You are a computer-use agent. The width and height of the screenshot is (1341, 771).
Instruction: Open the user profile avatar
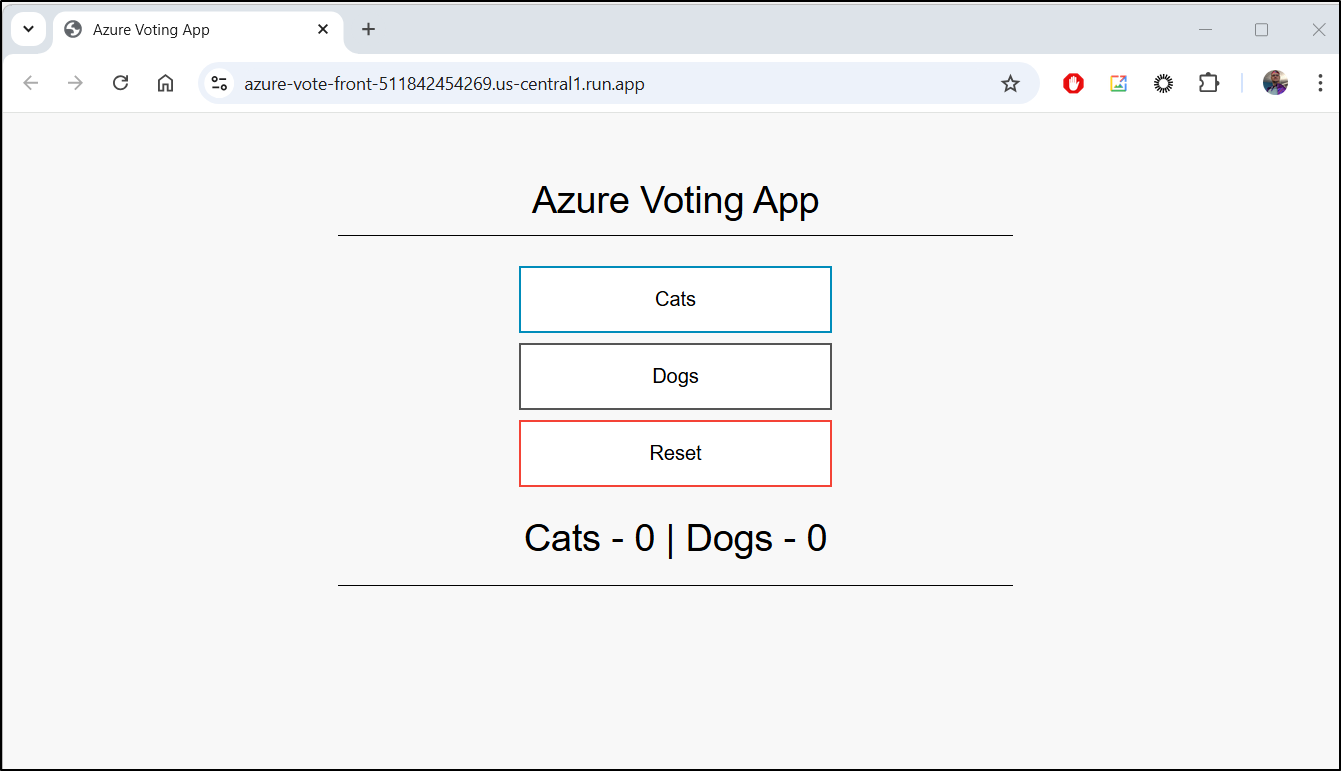(1275, 83)
